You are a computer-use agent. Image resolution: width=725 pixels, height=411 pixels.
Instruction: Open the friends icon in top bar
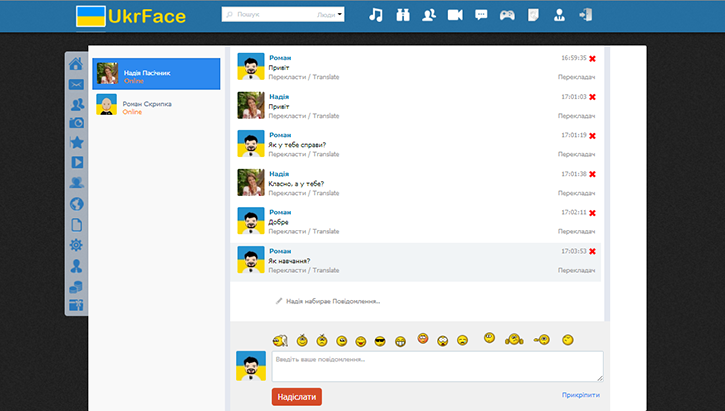pyautogui.click(x=429, y=15)
